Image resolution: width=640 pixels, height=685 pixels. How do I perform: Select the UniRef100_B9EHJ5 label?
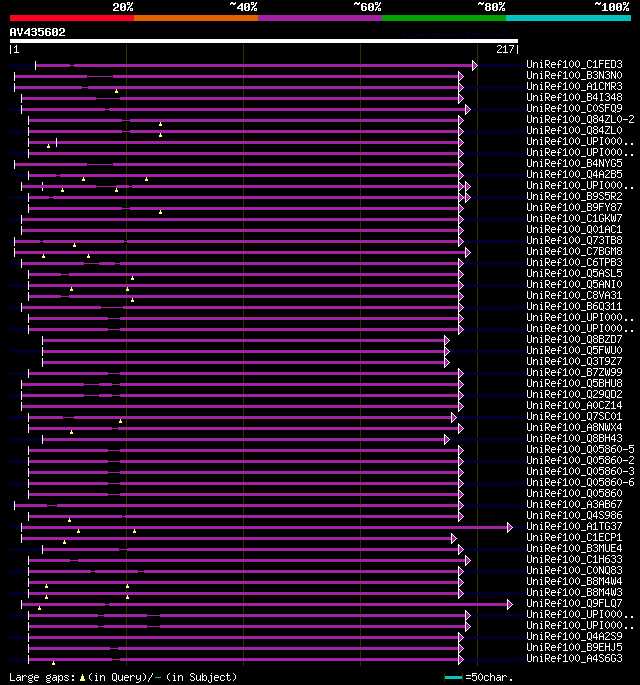(574, 647)
